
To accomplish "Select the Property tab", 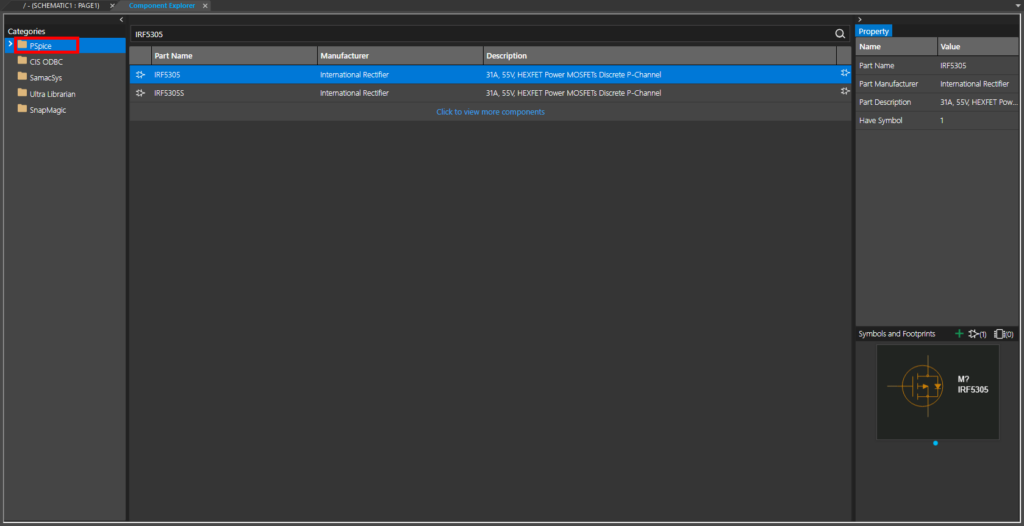I will (873, 31).
